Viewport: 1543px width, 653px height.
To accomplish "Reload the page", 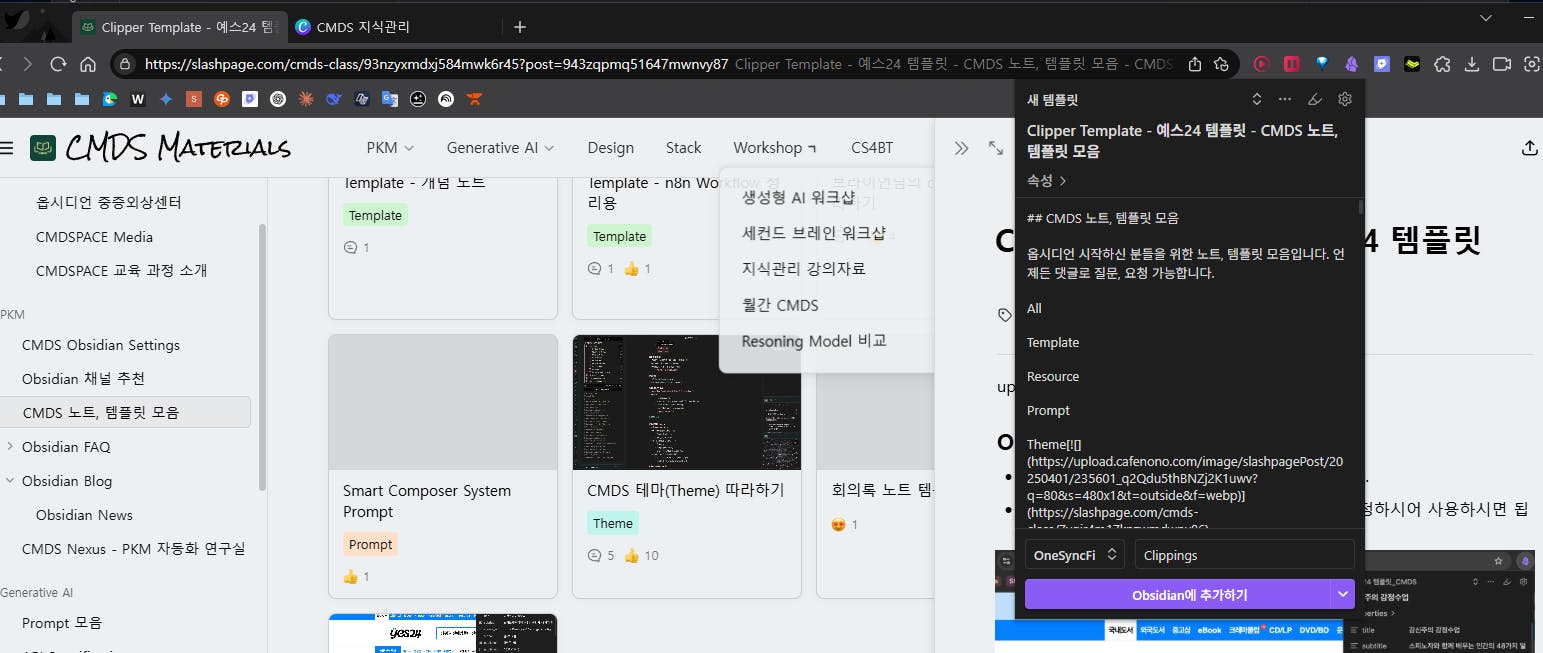I will [x=58, y=64].
